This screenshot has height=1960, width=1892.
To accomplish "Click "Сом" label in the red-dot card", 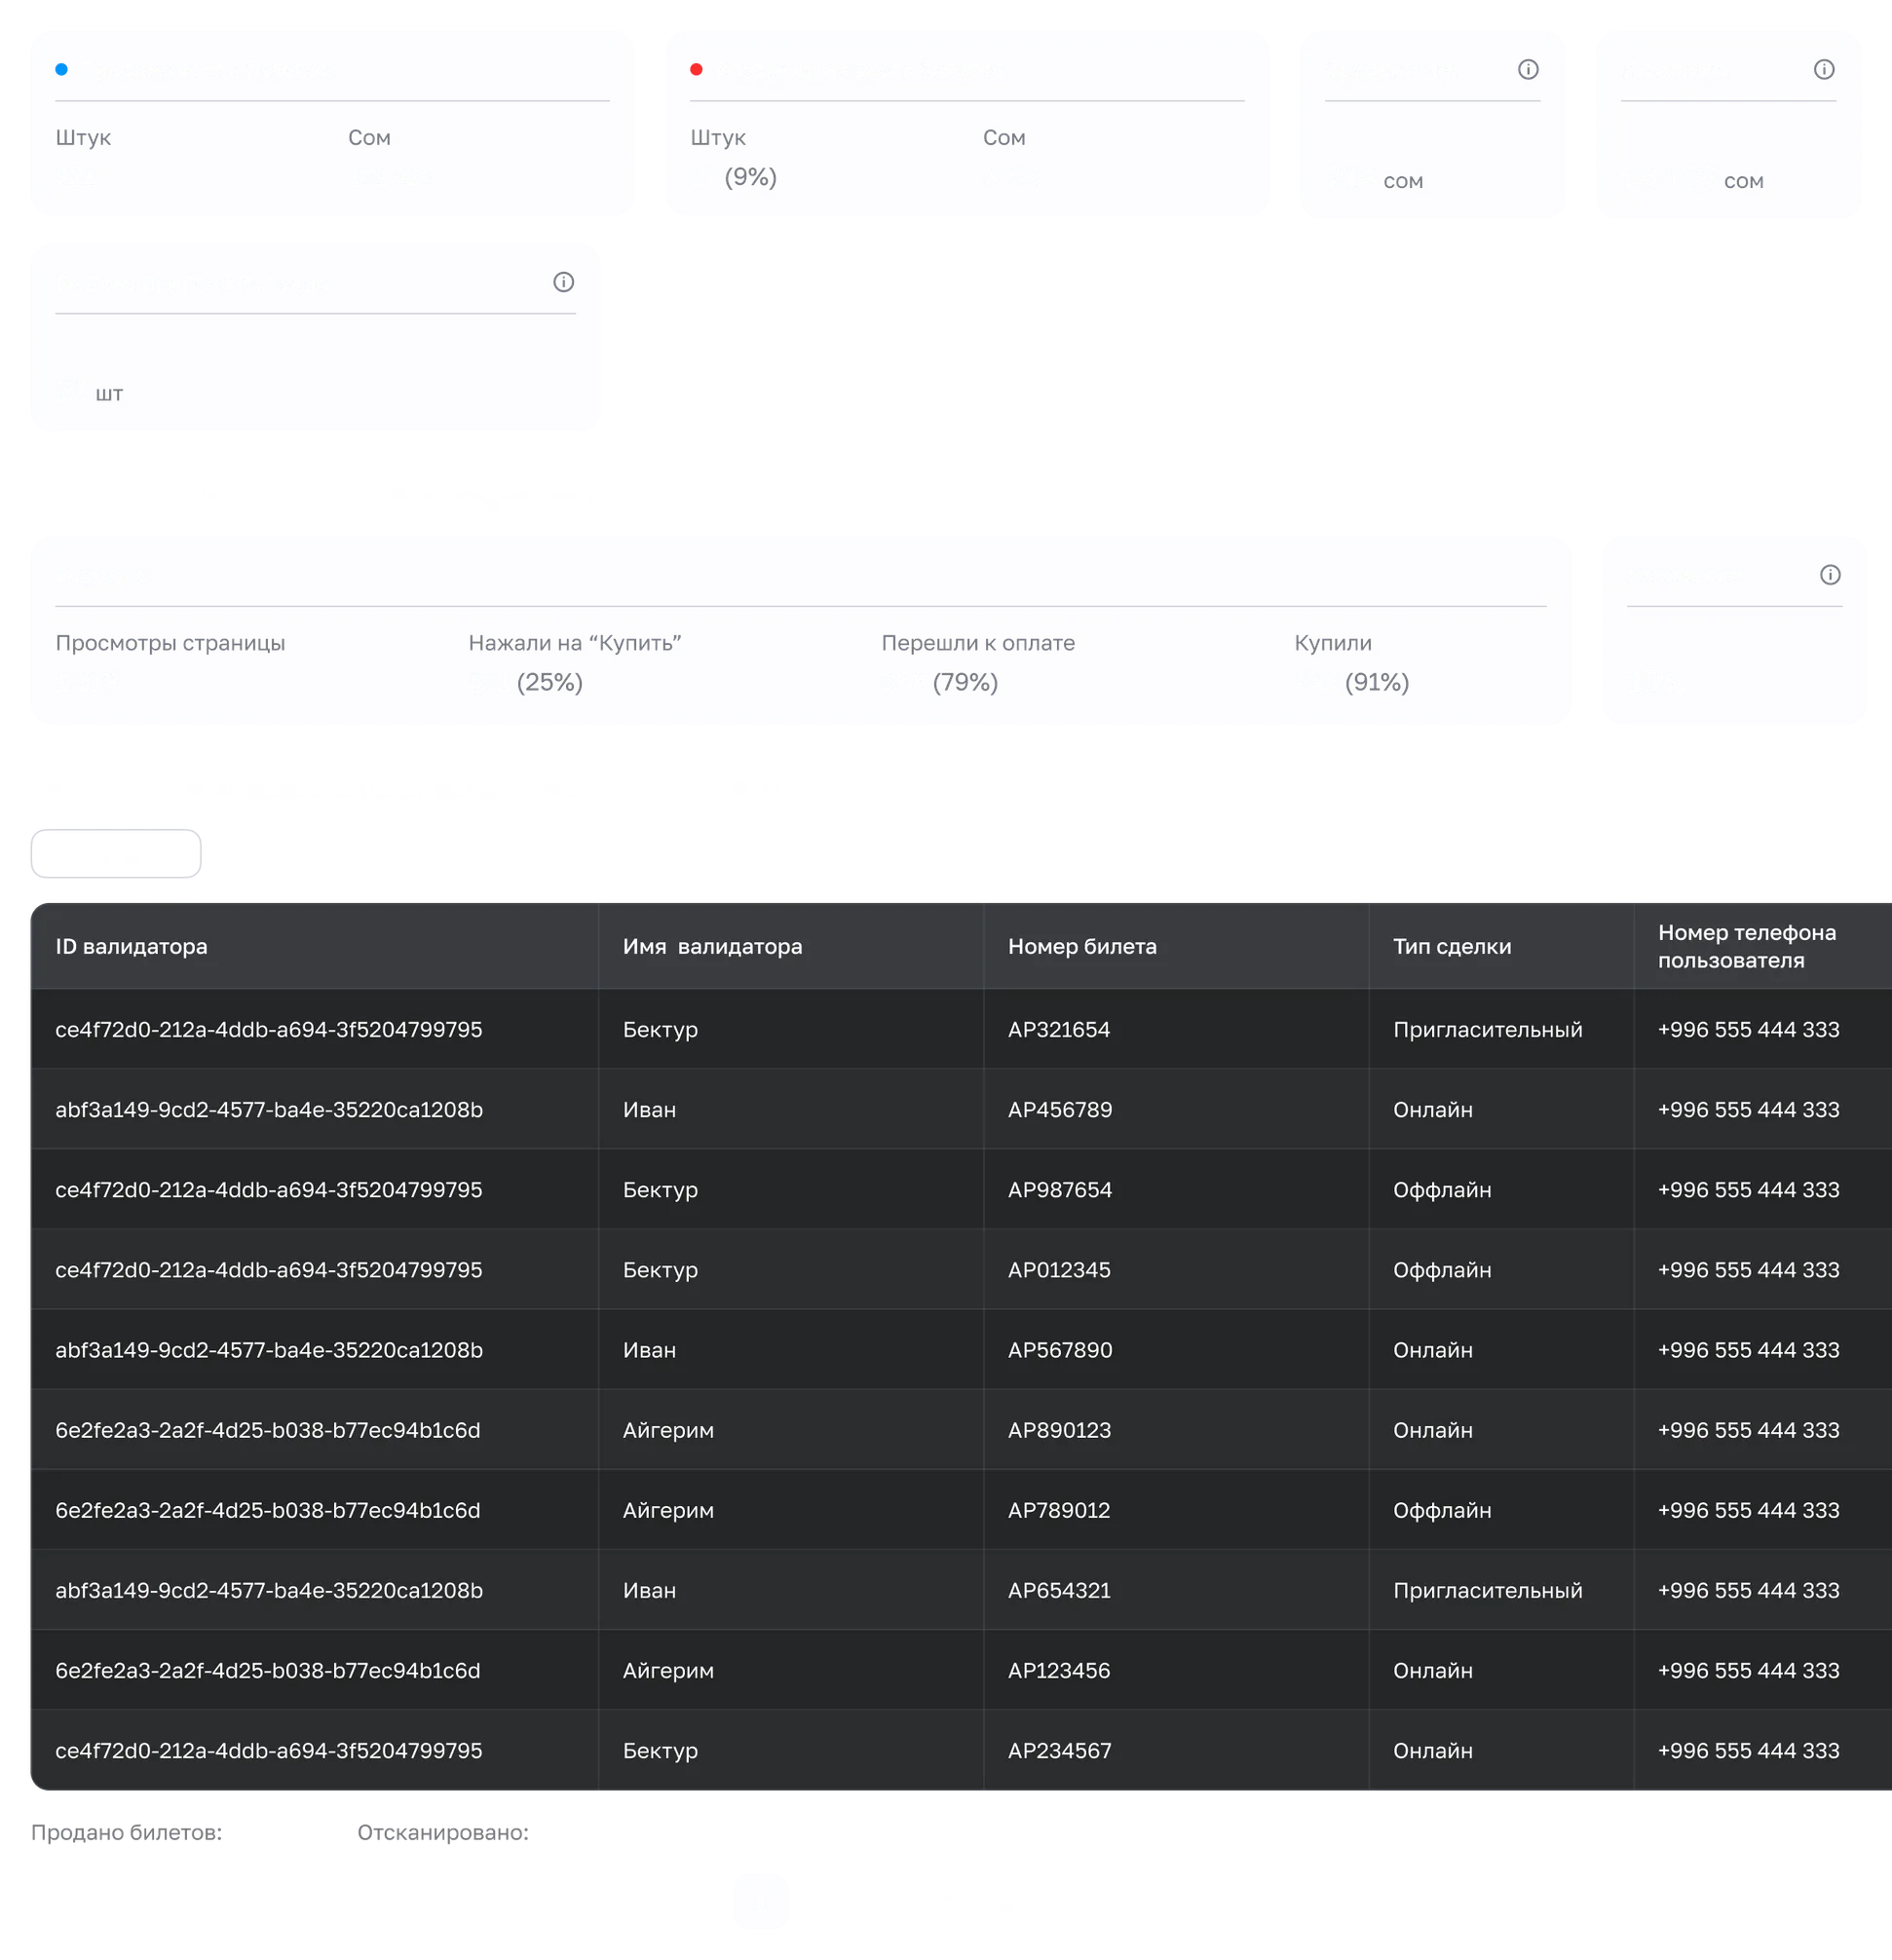I will click(1004, 137).
